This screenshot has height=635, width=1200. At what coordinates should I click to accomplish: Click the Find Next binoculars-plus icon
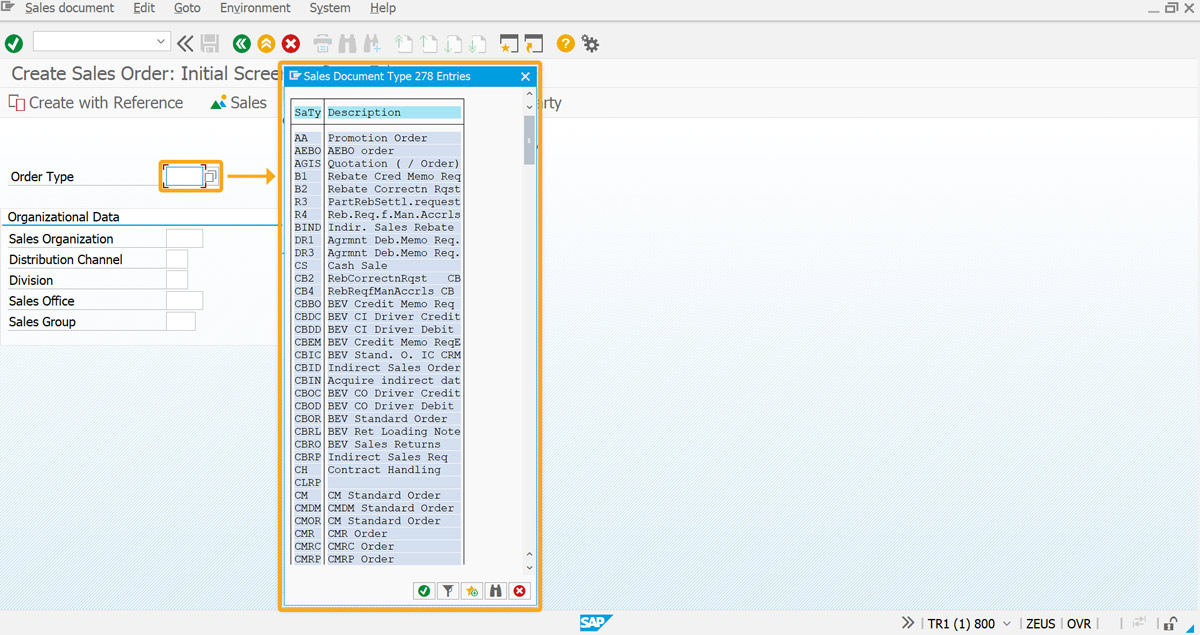tap(372, 43)
